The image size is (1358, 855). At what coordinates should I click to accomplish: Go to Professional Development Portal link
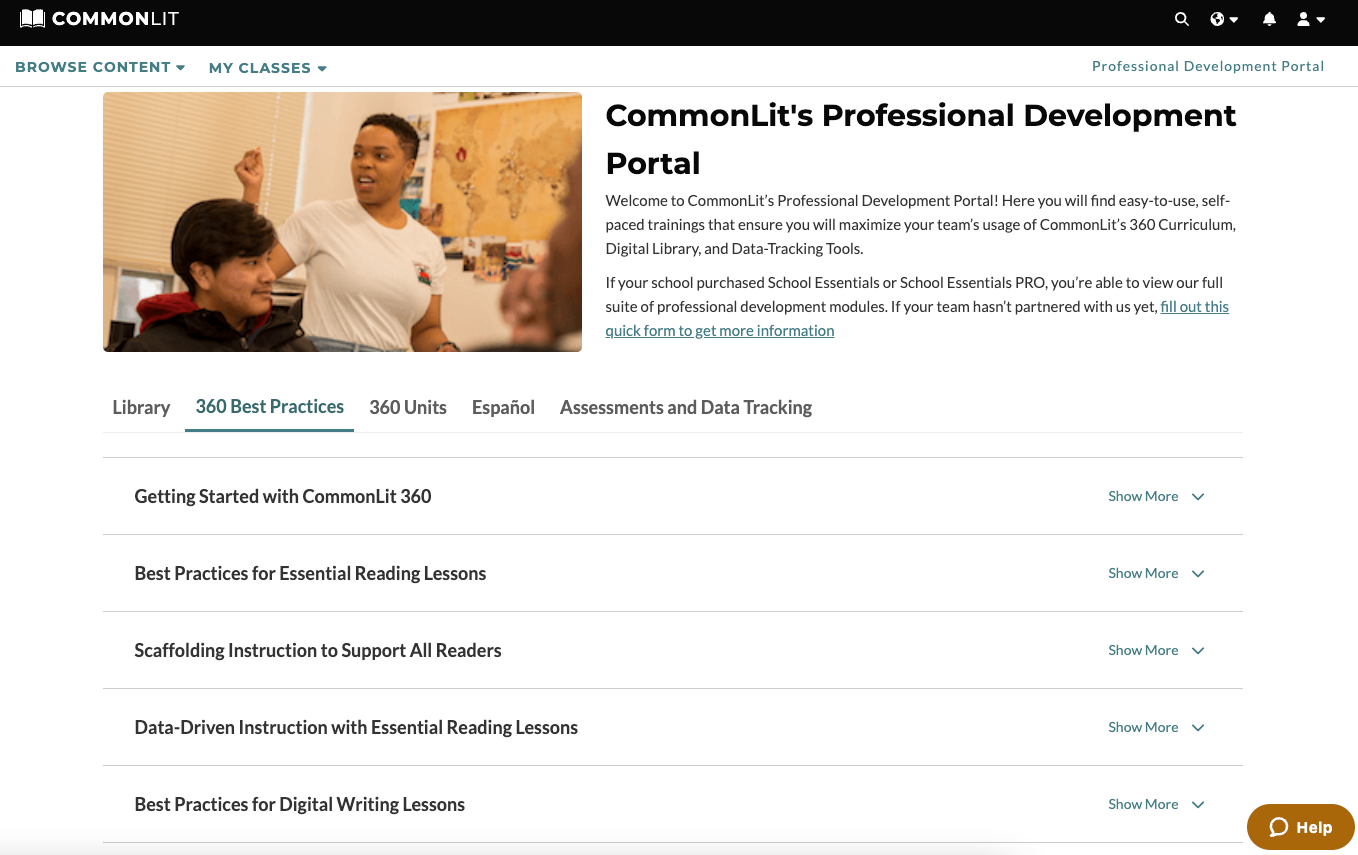tap(1208, 66)
